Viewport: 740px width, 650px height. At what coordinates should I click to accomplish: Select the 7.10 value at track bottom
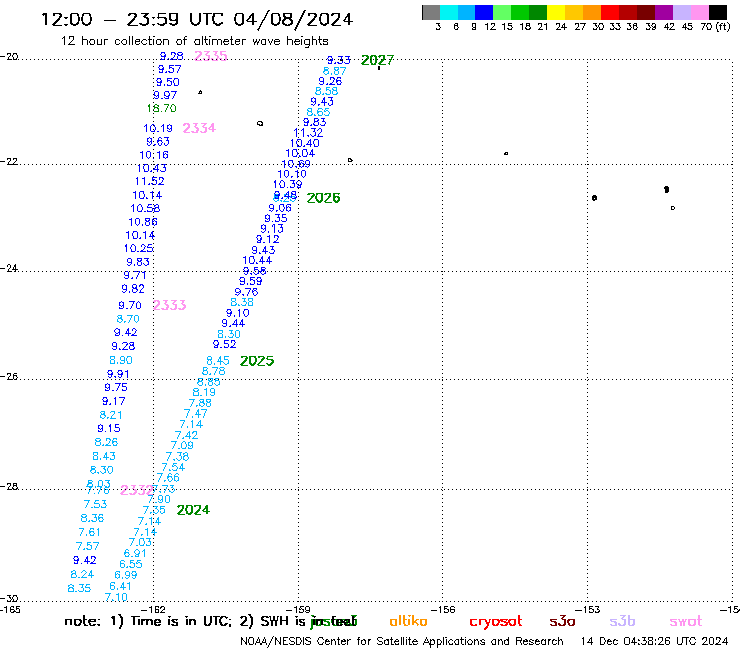point(116,597)
